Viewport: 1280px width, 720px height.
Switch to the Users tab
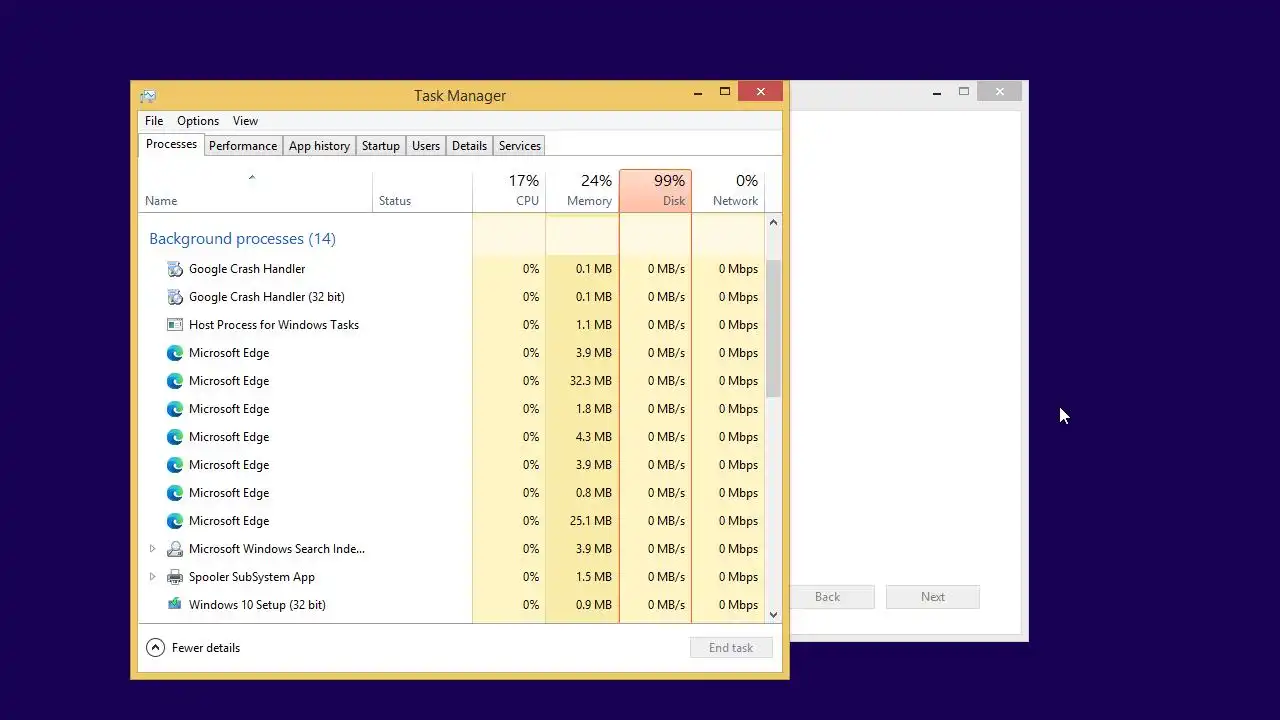tap(426, 146)
